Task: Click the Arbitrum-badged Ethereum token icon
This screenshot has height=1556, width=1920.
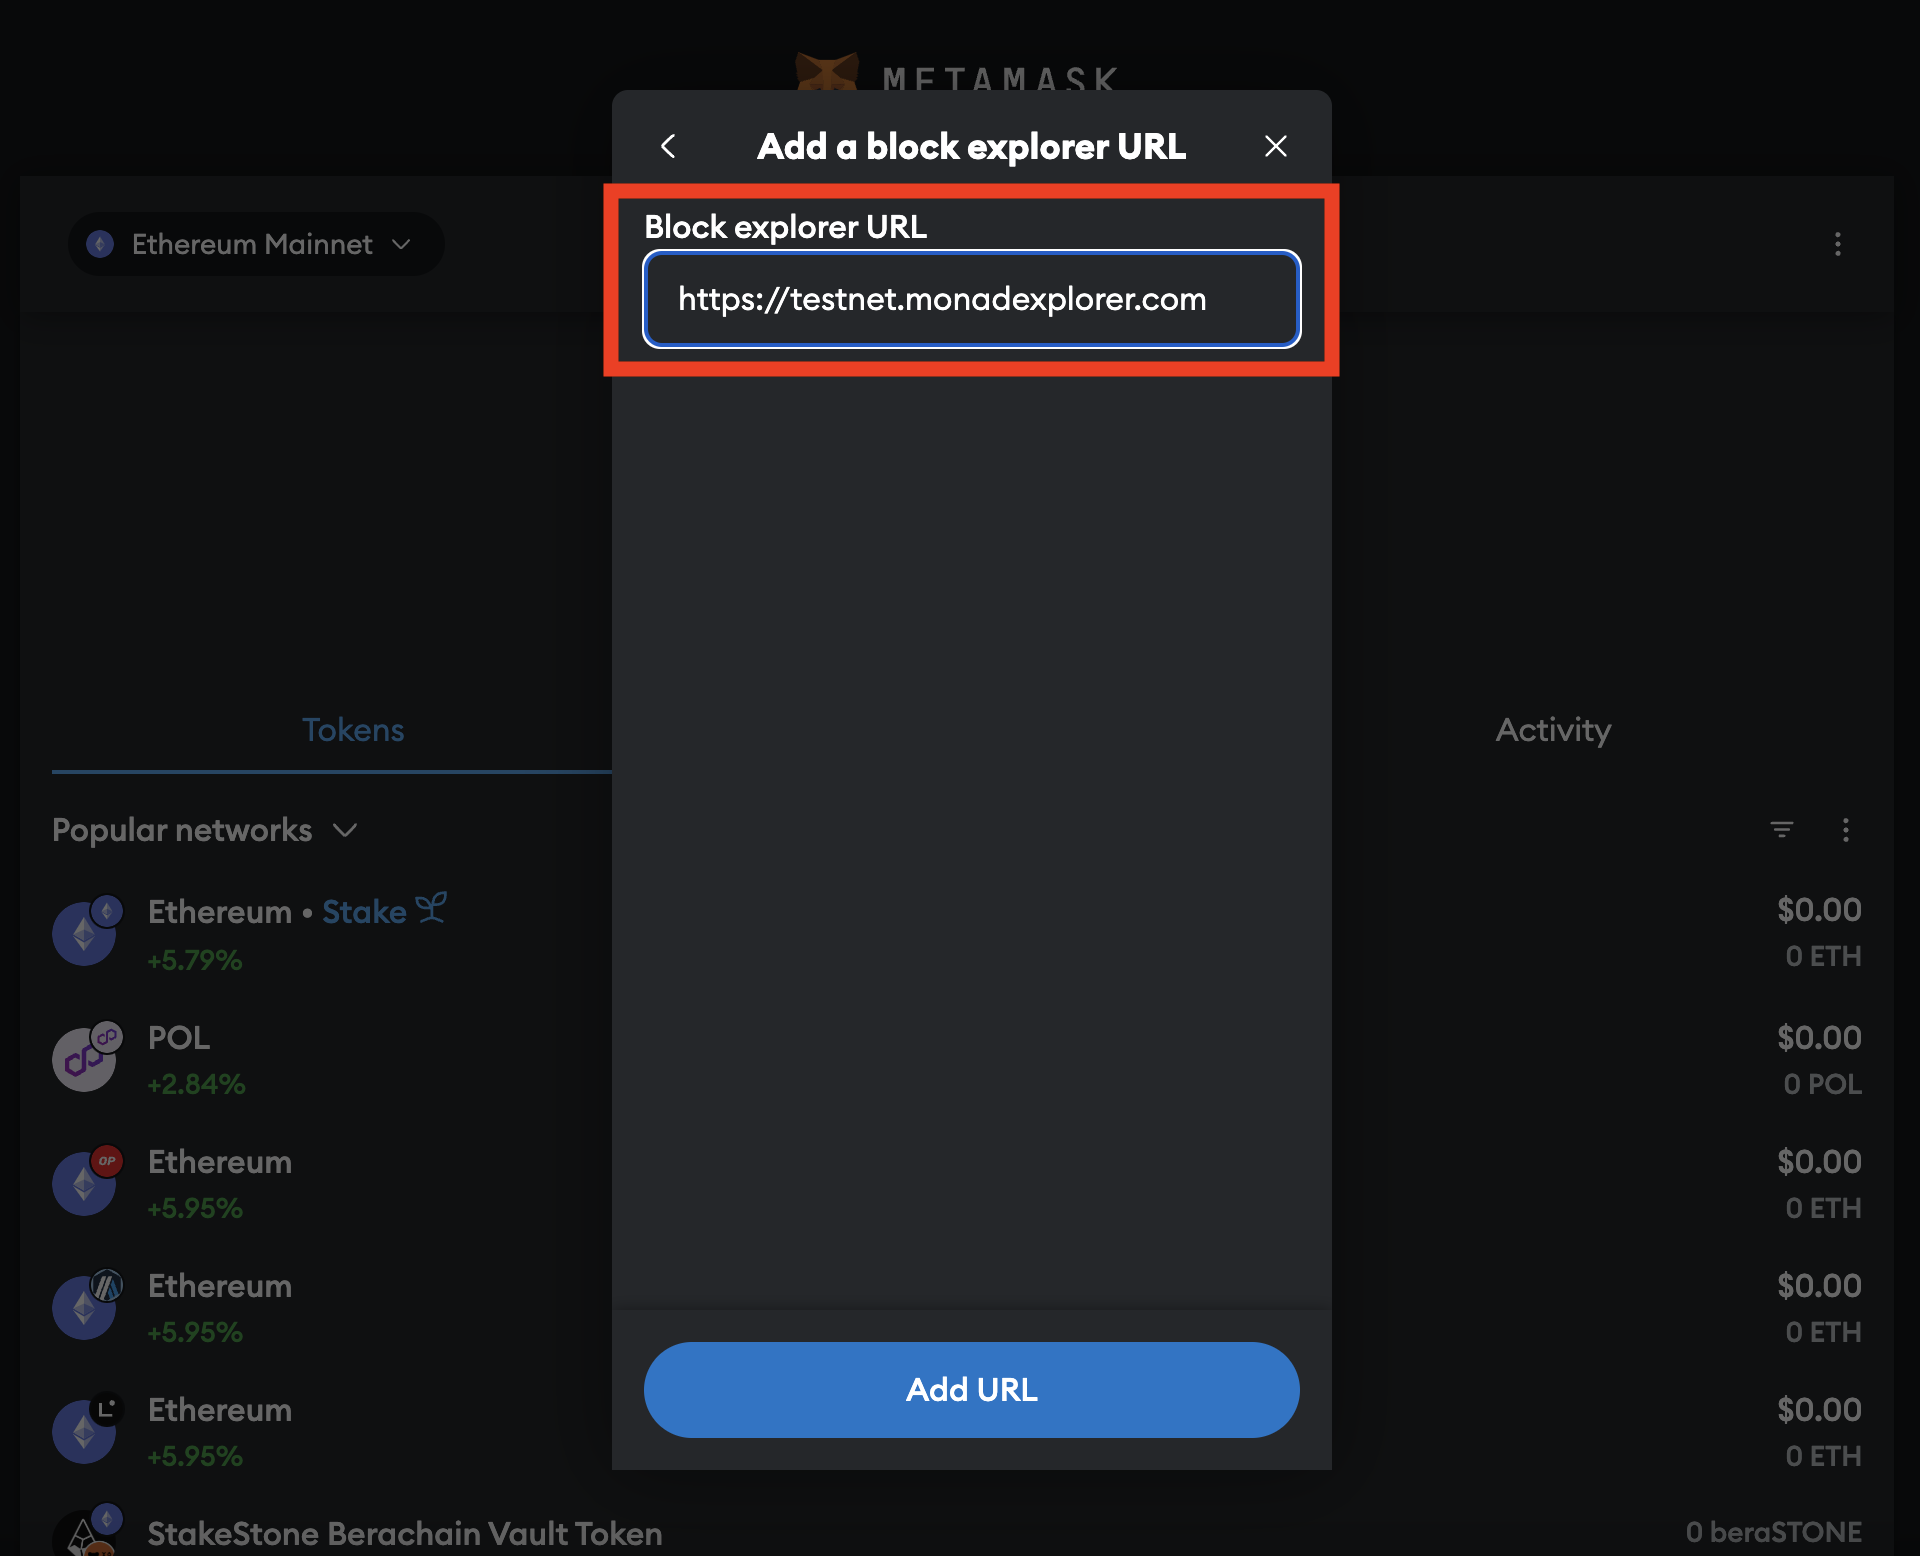Action: pyautogui.click(x=85, y=1306)
